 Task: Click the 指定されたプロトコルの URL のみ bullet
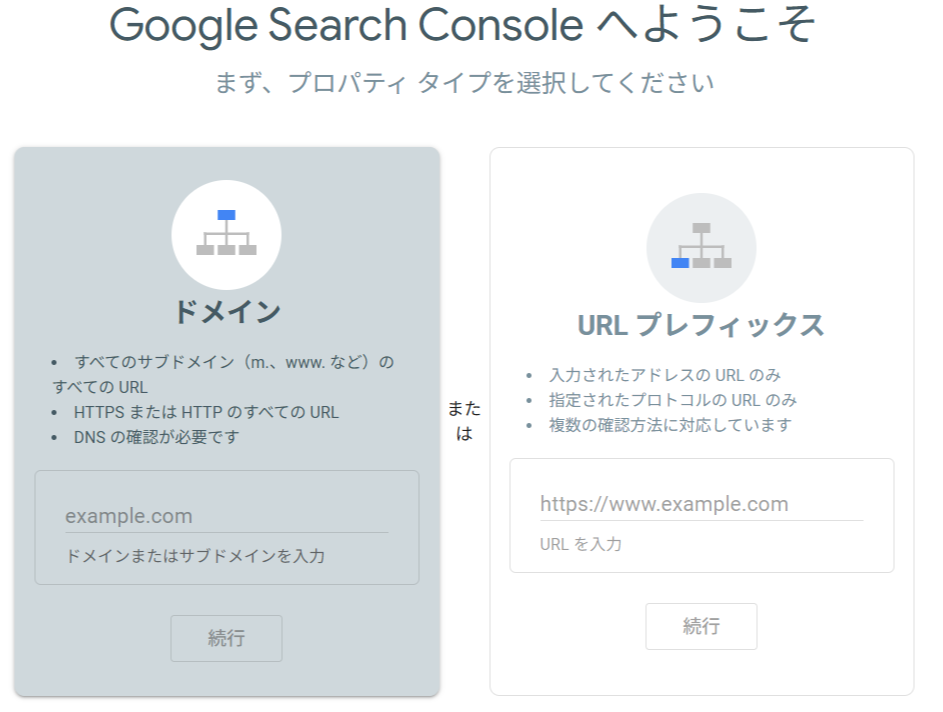pos(672,400)
